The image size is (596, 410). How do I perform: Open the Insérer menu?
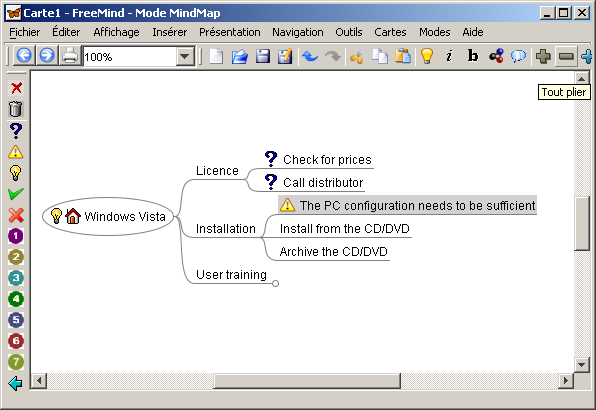coord(170,32)
